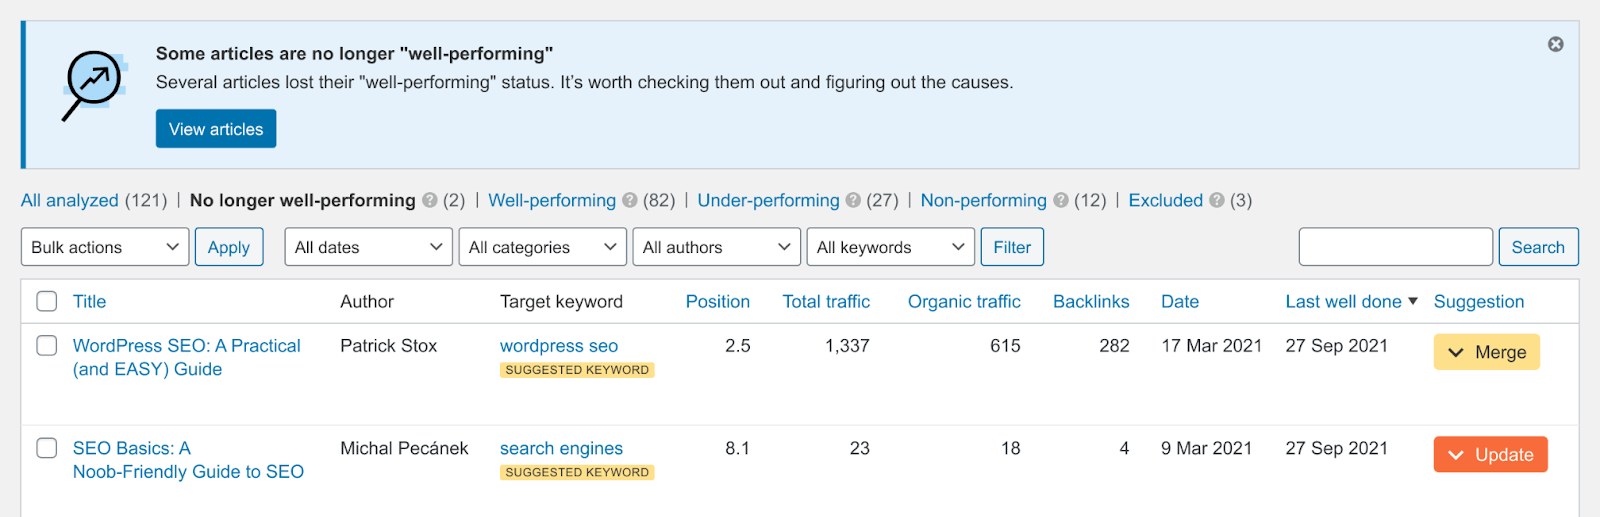Click the help icon next to Well-performing

click(x=630, y=200)
